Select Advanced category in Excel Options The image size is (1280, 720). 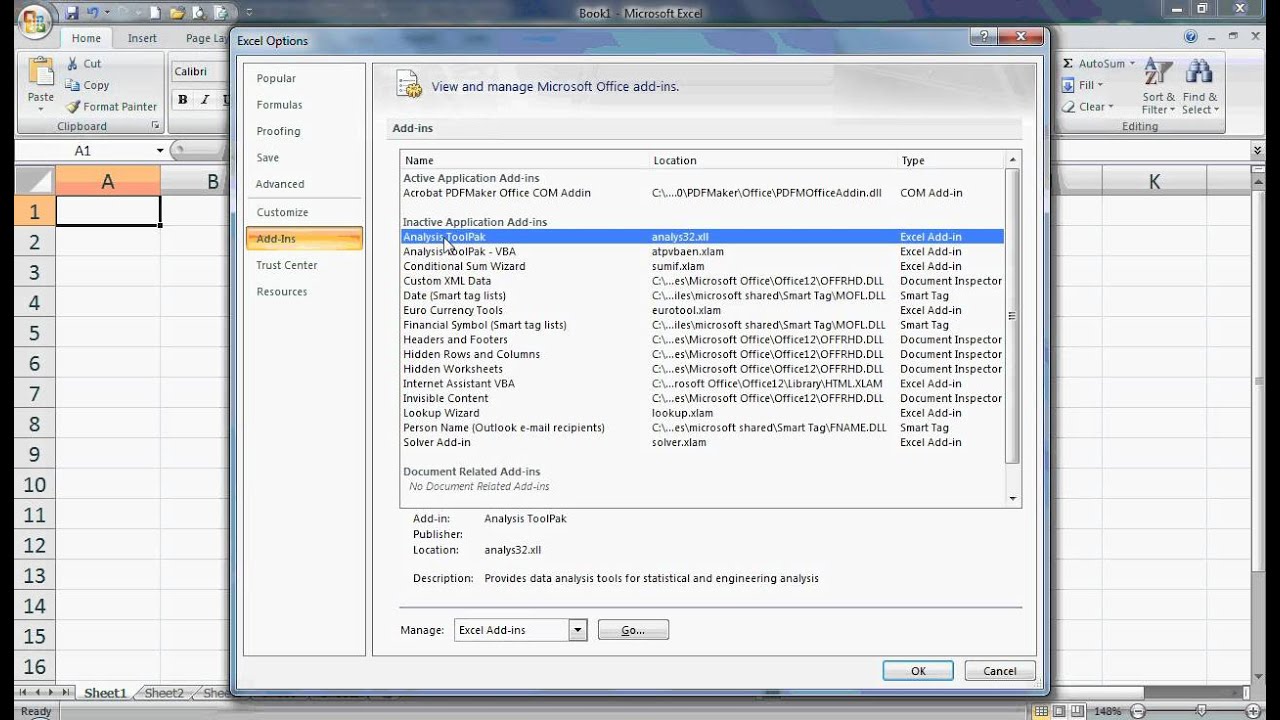coord(280,184)
